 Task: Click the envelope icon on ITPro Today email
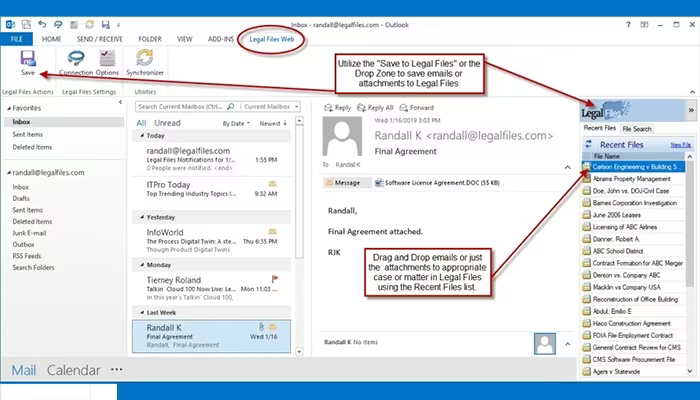(272, 183)
